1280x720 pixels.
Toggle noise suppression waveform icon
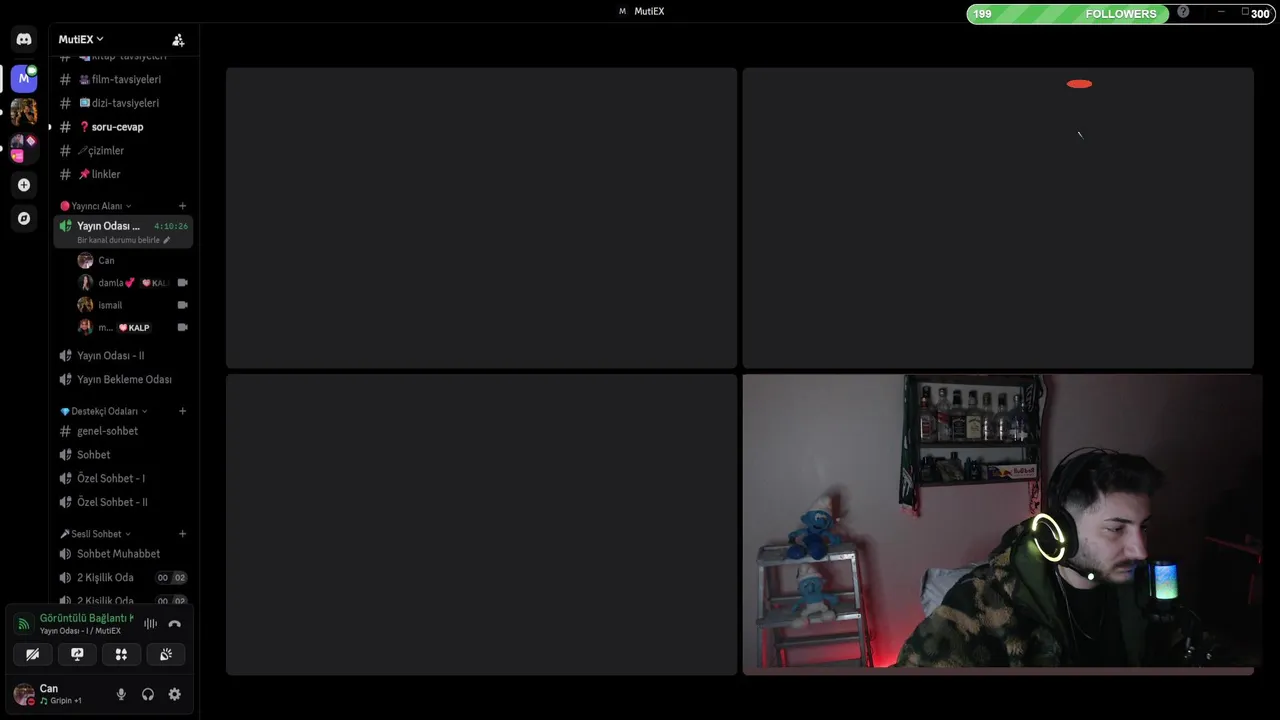click(x=150, y=624)
